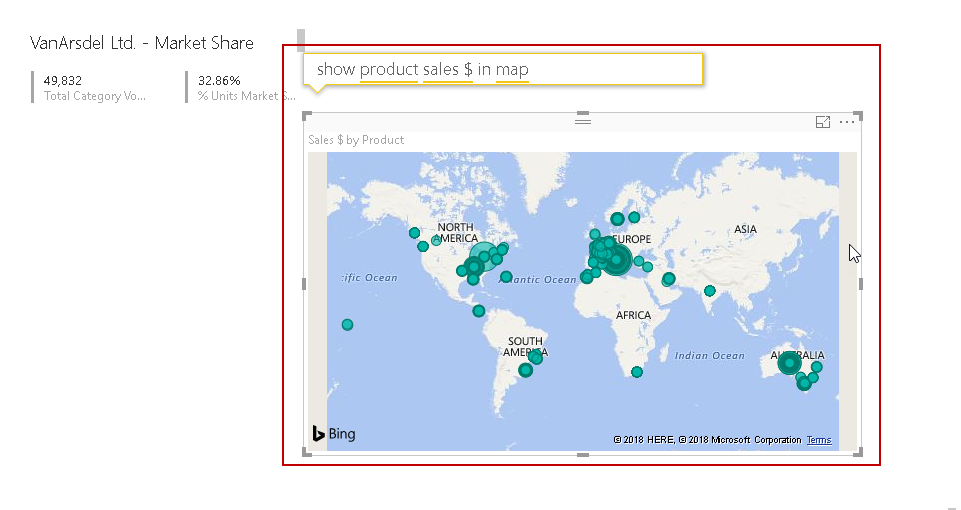This screenshot has width=961, height=510.
Task: Select the largest bubble over Australia
Action: point(790,363)
